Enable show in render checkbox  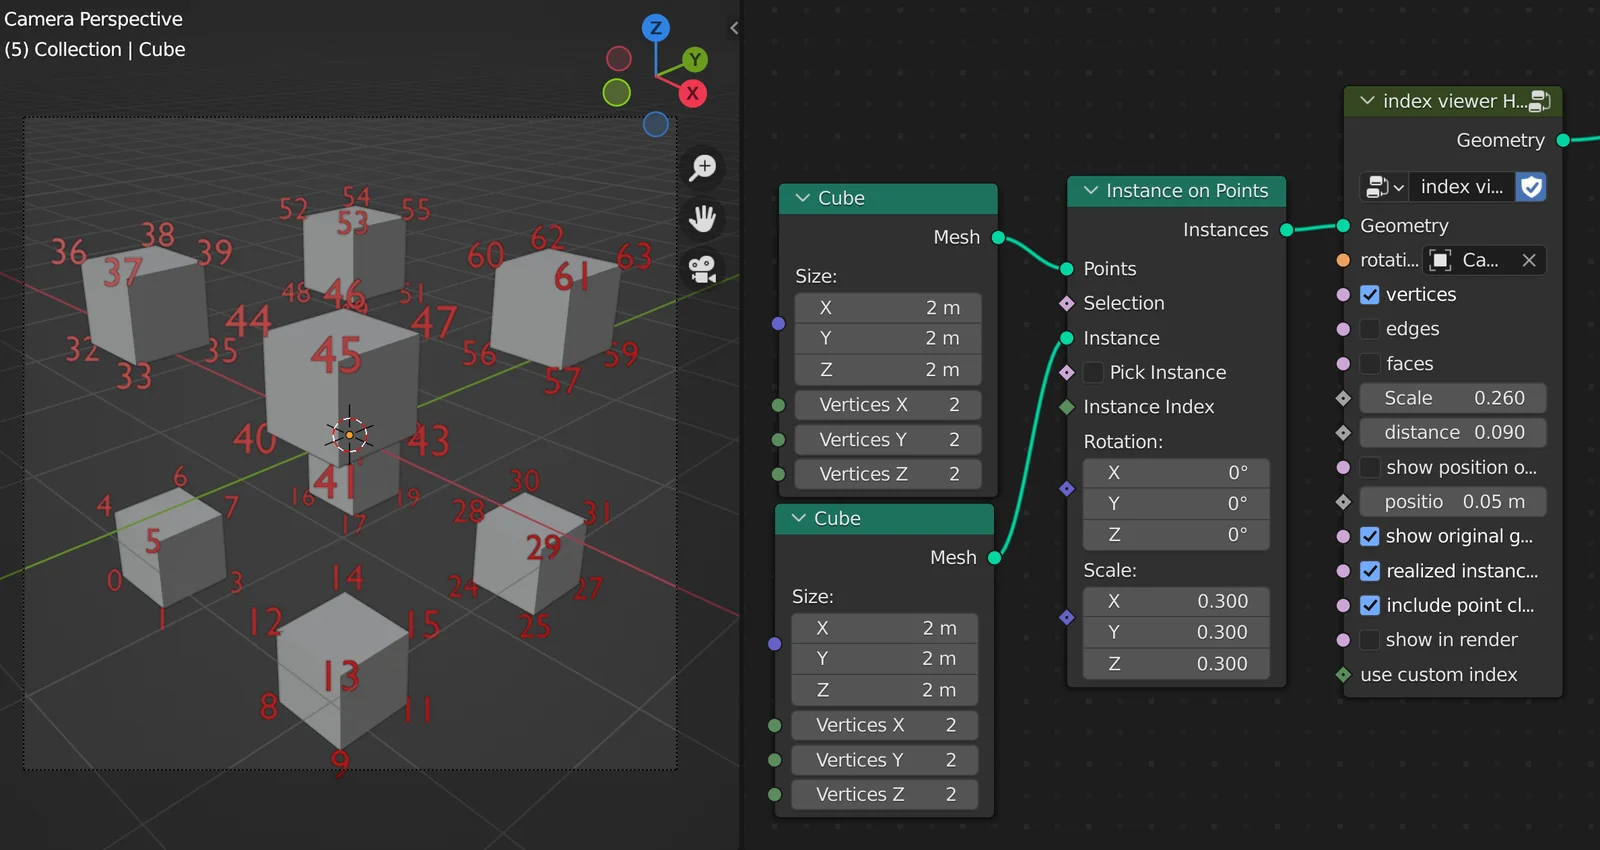1370,640
